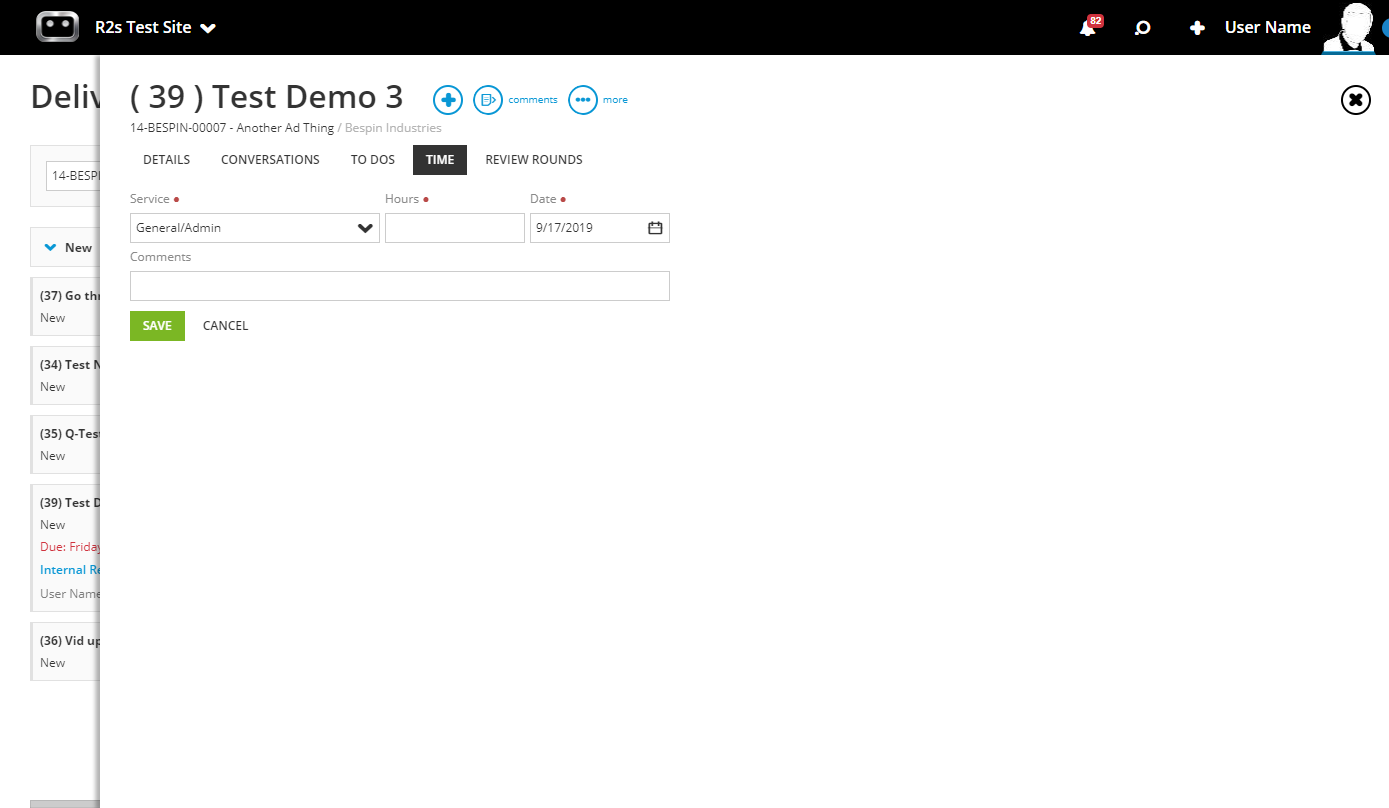Viewport: 1389px width, 808px height.
Task: Select the Time tab
Action: pos(440,160)
